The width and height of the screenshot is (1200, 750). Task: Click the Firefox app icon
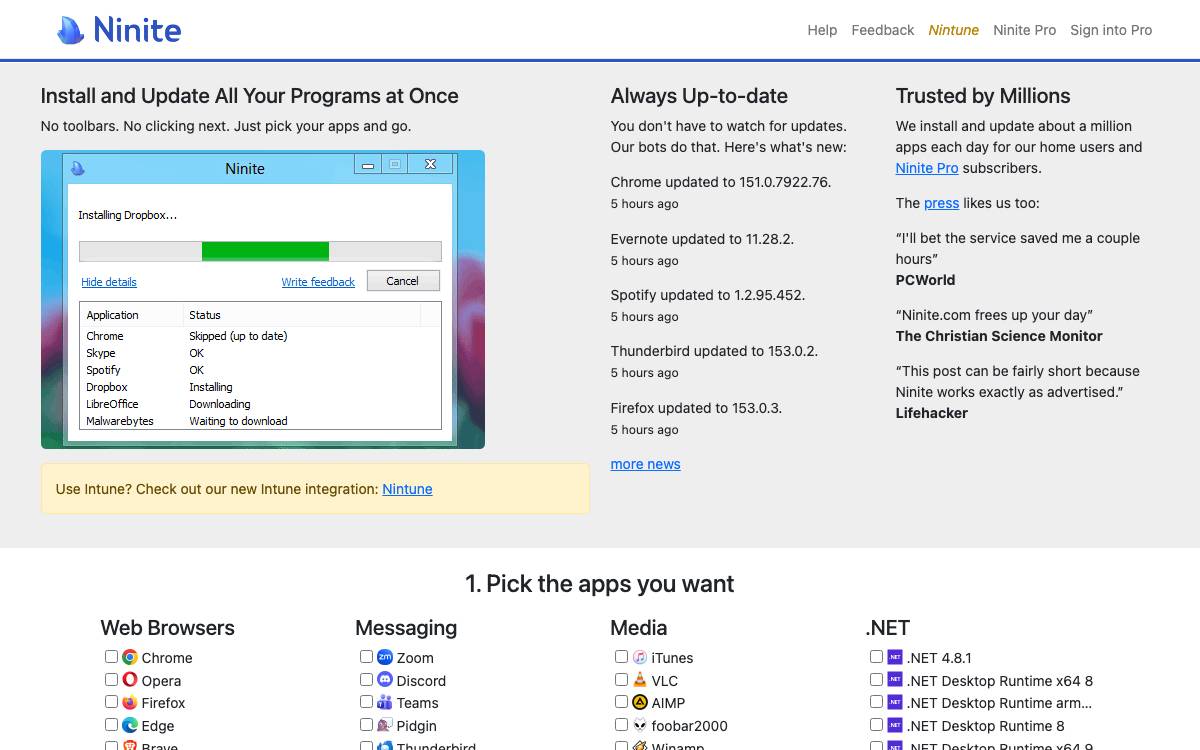coord(130,703)
